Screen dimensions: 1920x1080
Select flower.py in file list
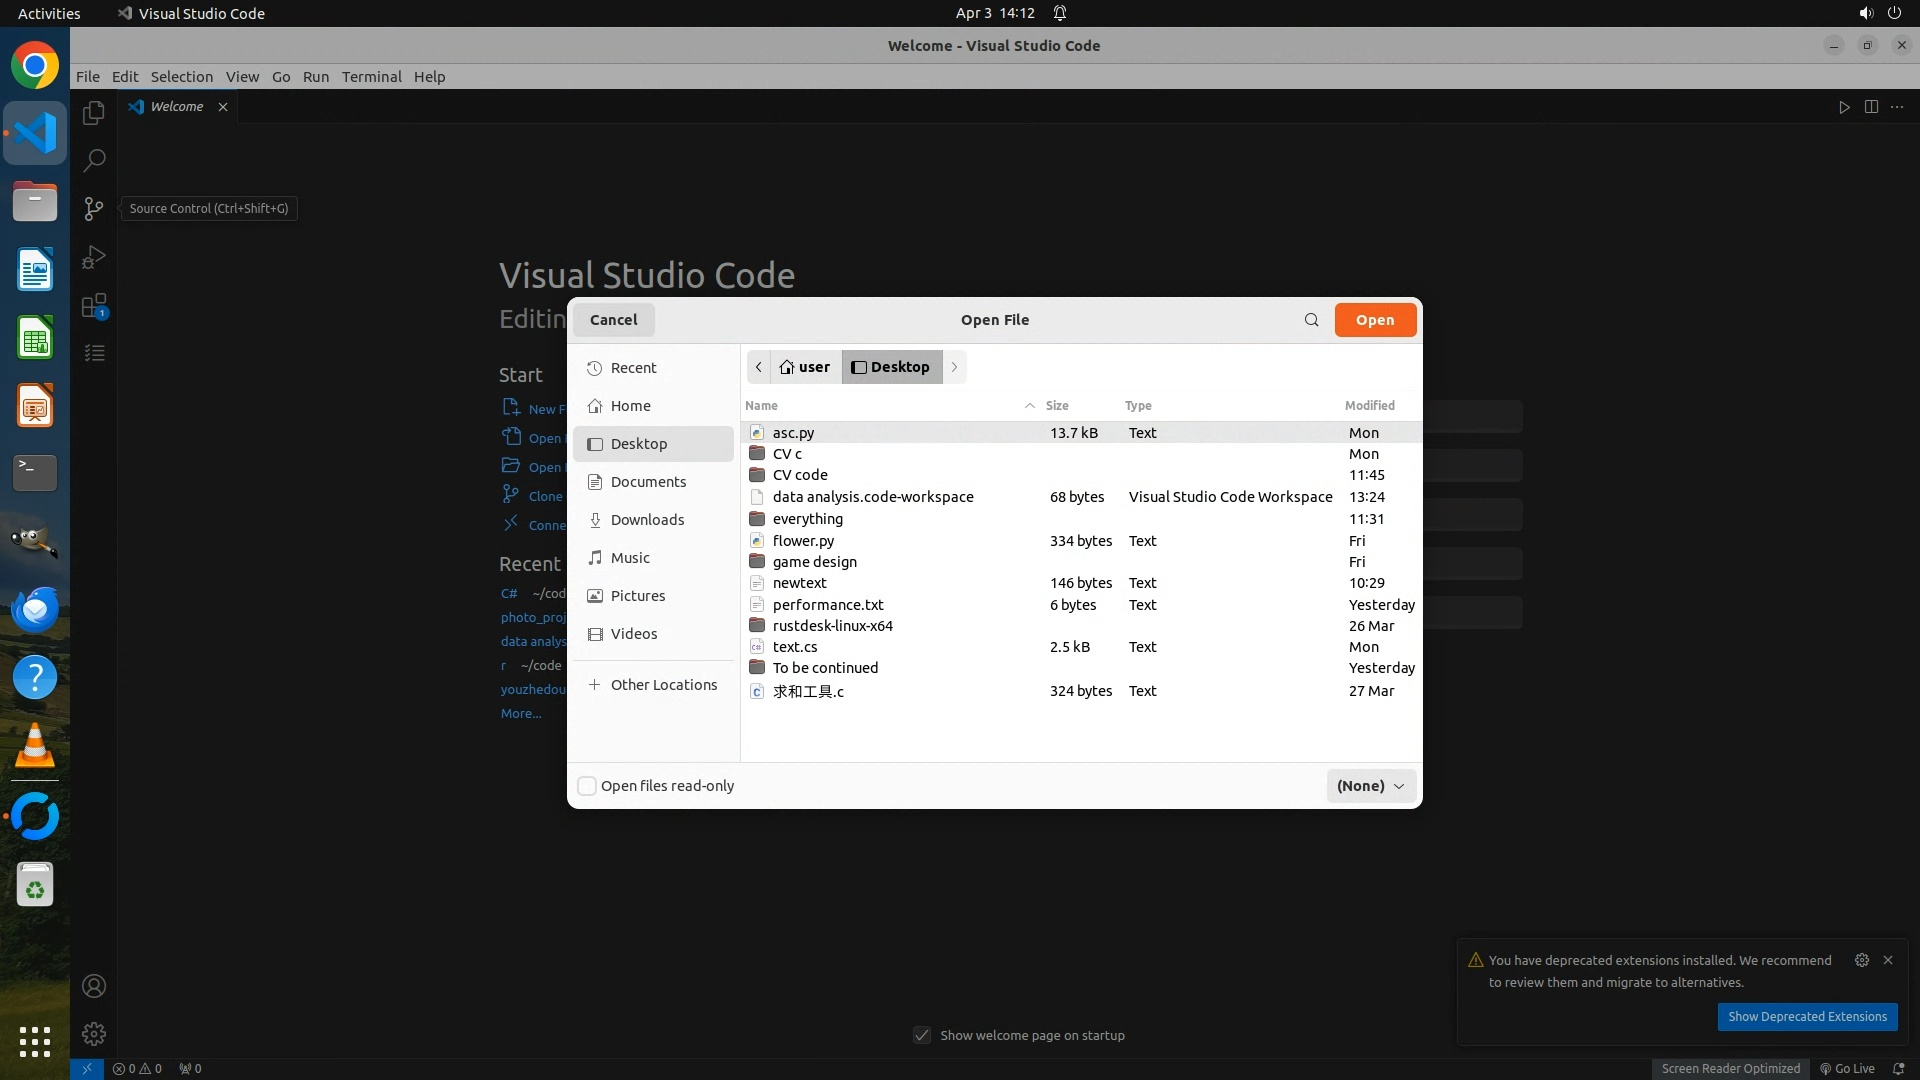[x=803, y=541]
